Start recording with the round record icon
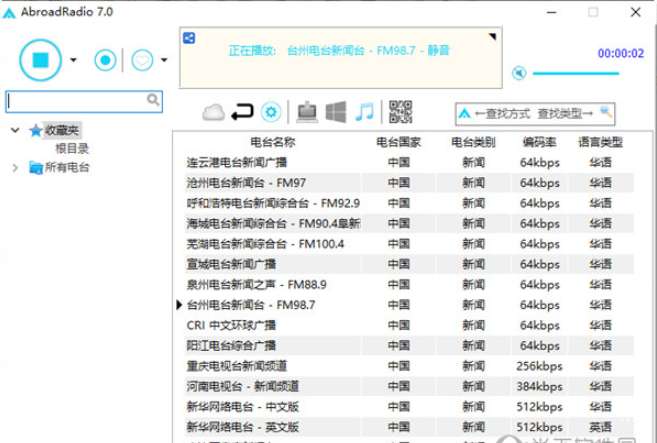Image resolution: width=657 pixels, height=443 pixels. (x=105, y=60)
